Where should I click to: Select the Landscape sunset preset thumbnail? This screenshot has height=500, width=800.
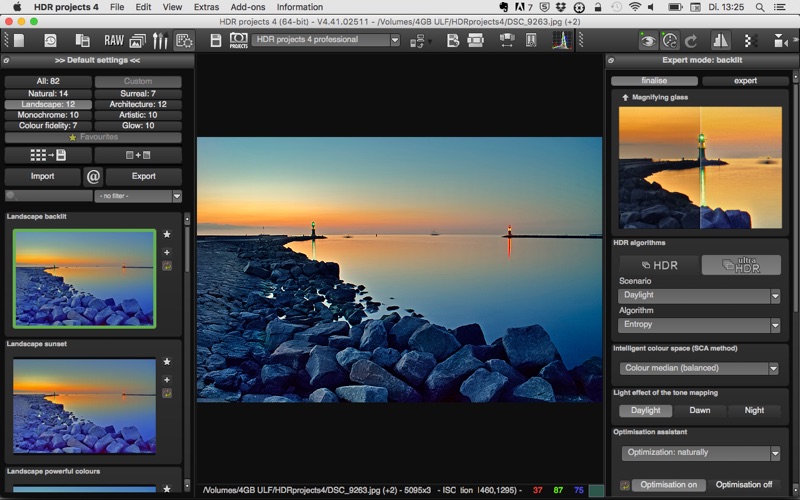(x=84, y=406)
